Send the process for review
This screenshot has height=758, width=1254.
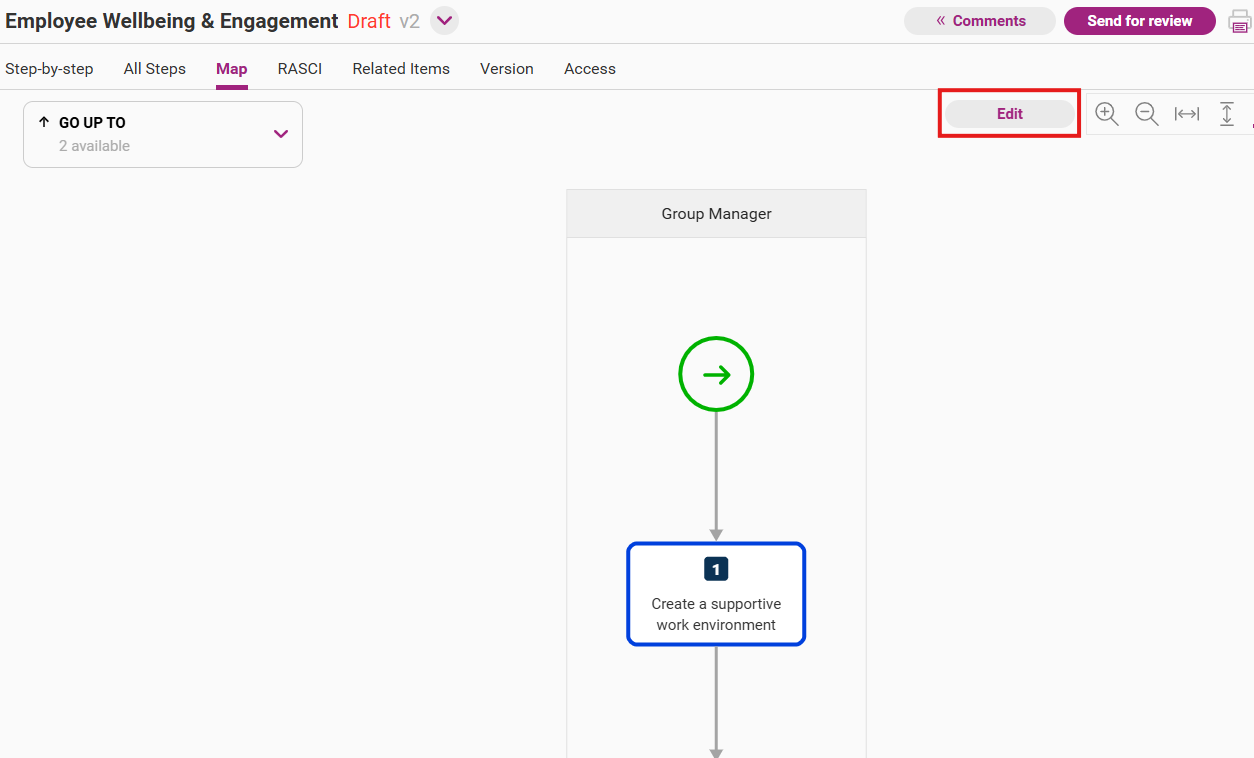click(x=1140, y=21)
